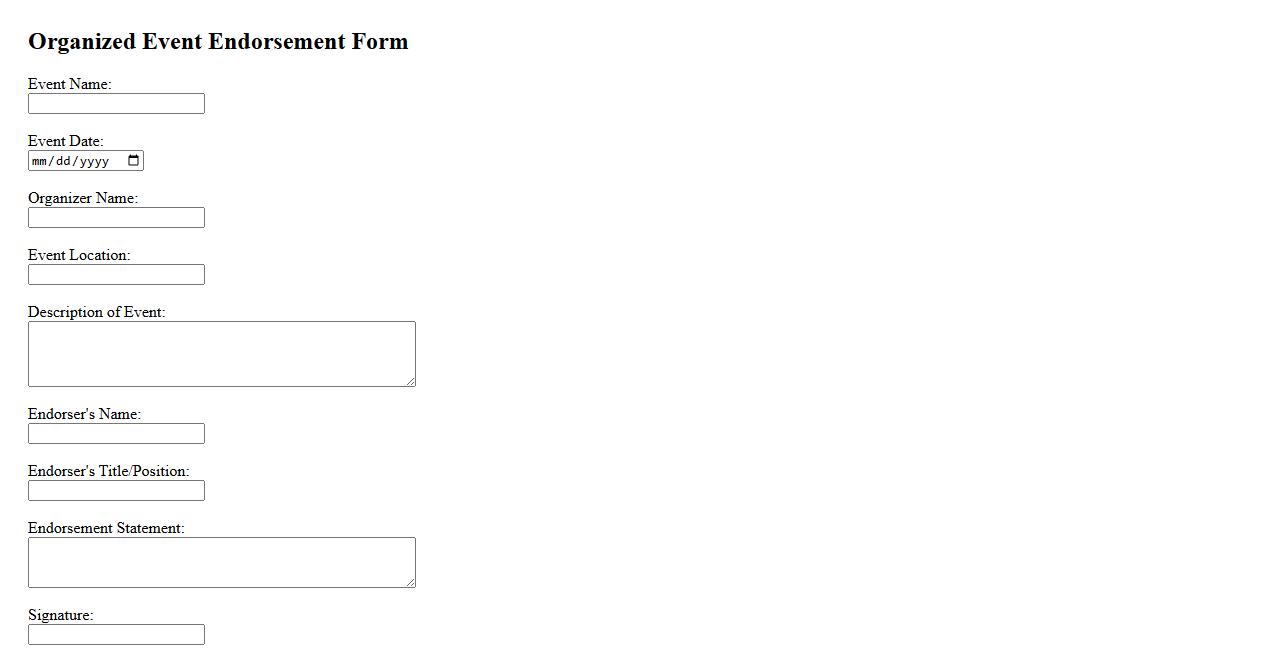Image resolution: width=1278 pixels, height=650 pixels.
Task: Click the "Signature:" label text
Action: coord(60,615)
